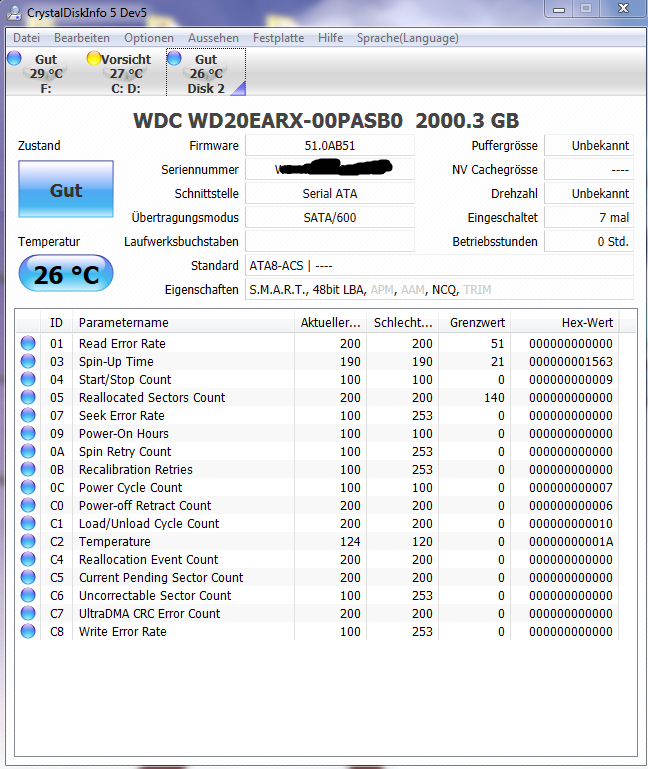
Task: Click hex value 000000001563 of Spin-Up Time
Action: (x=570, y=361)
